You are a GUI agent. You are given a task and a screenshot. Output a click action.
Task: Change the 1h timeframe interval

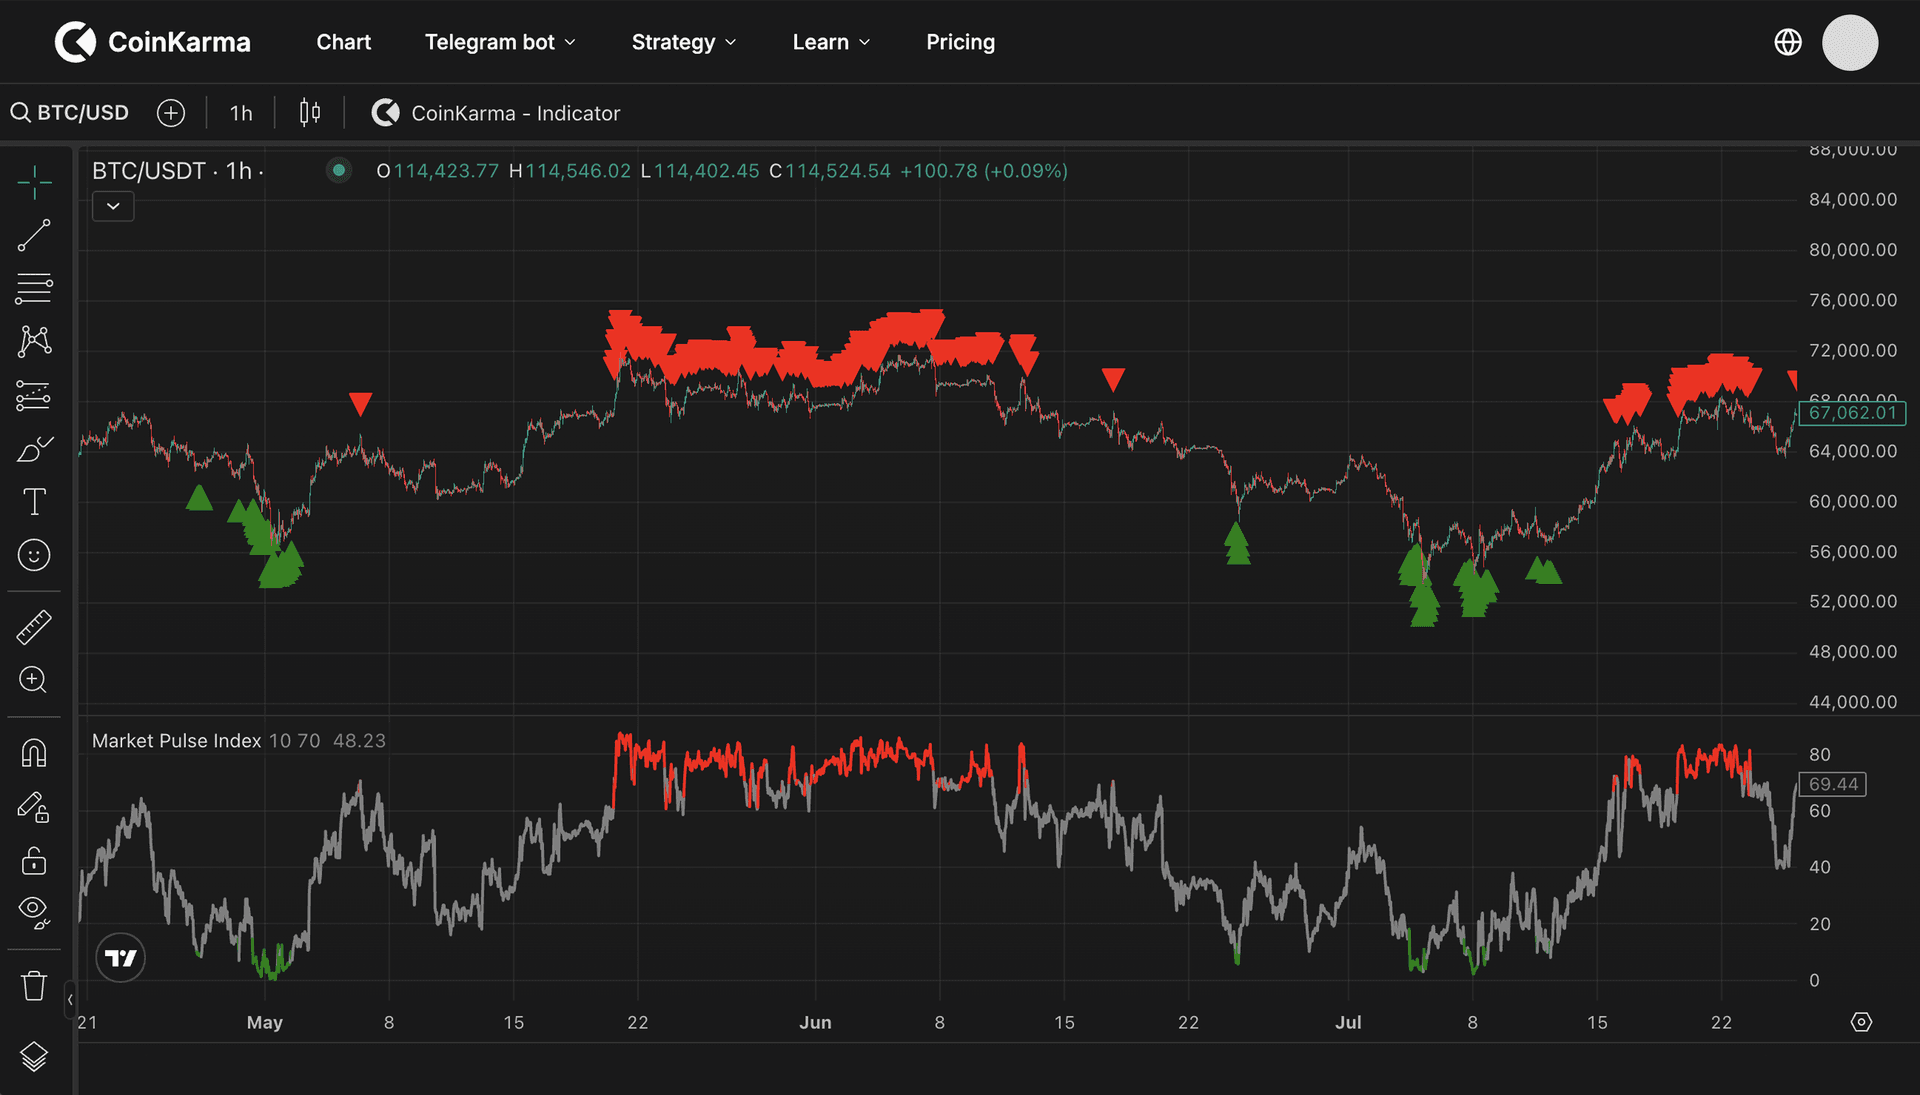click(x=240, y=113)
